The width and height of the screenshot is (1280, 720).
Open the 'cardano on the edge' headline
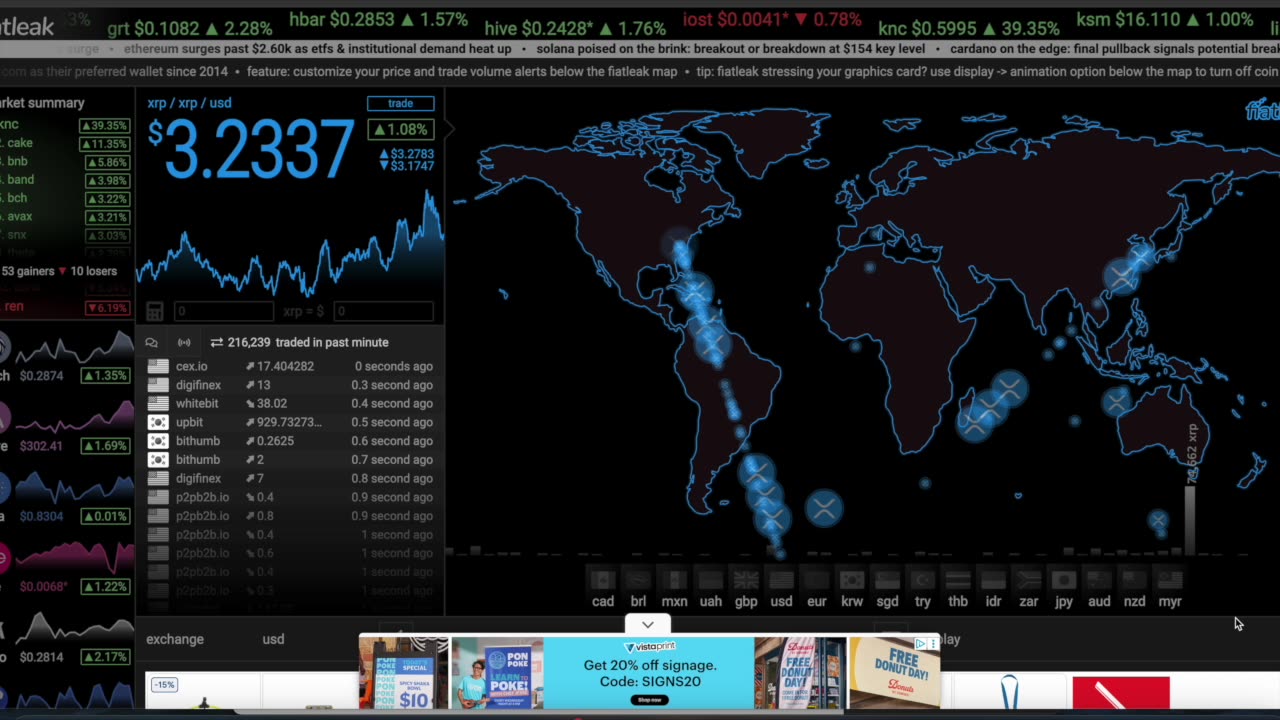click(1115, 48)
